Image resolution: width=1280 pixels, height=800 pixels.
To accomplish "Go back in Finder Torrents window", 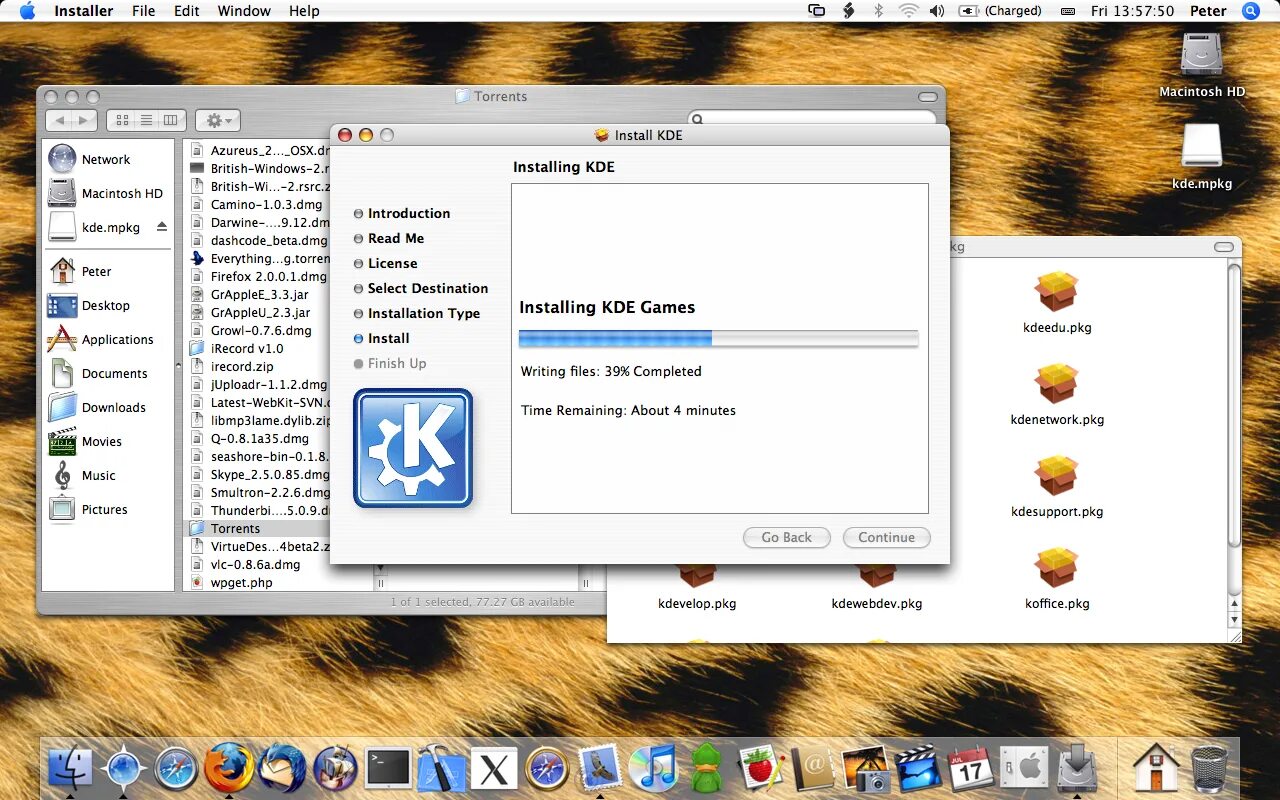I will tap(59, 120).
